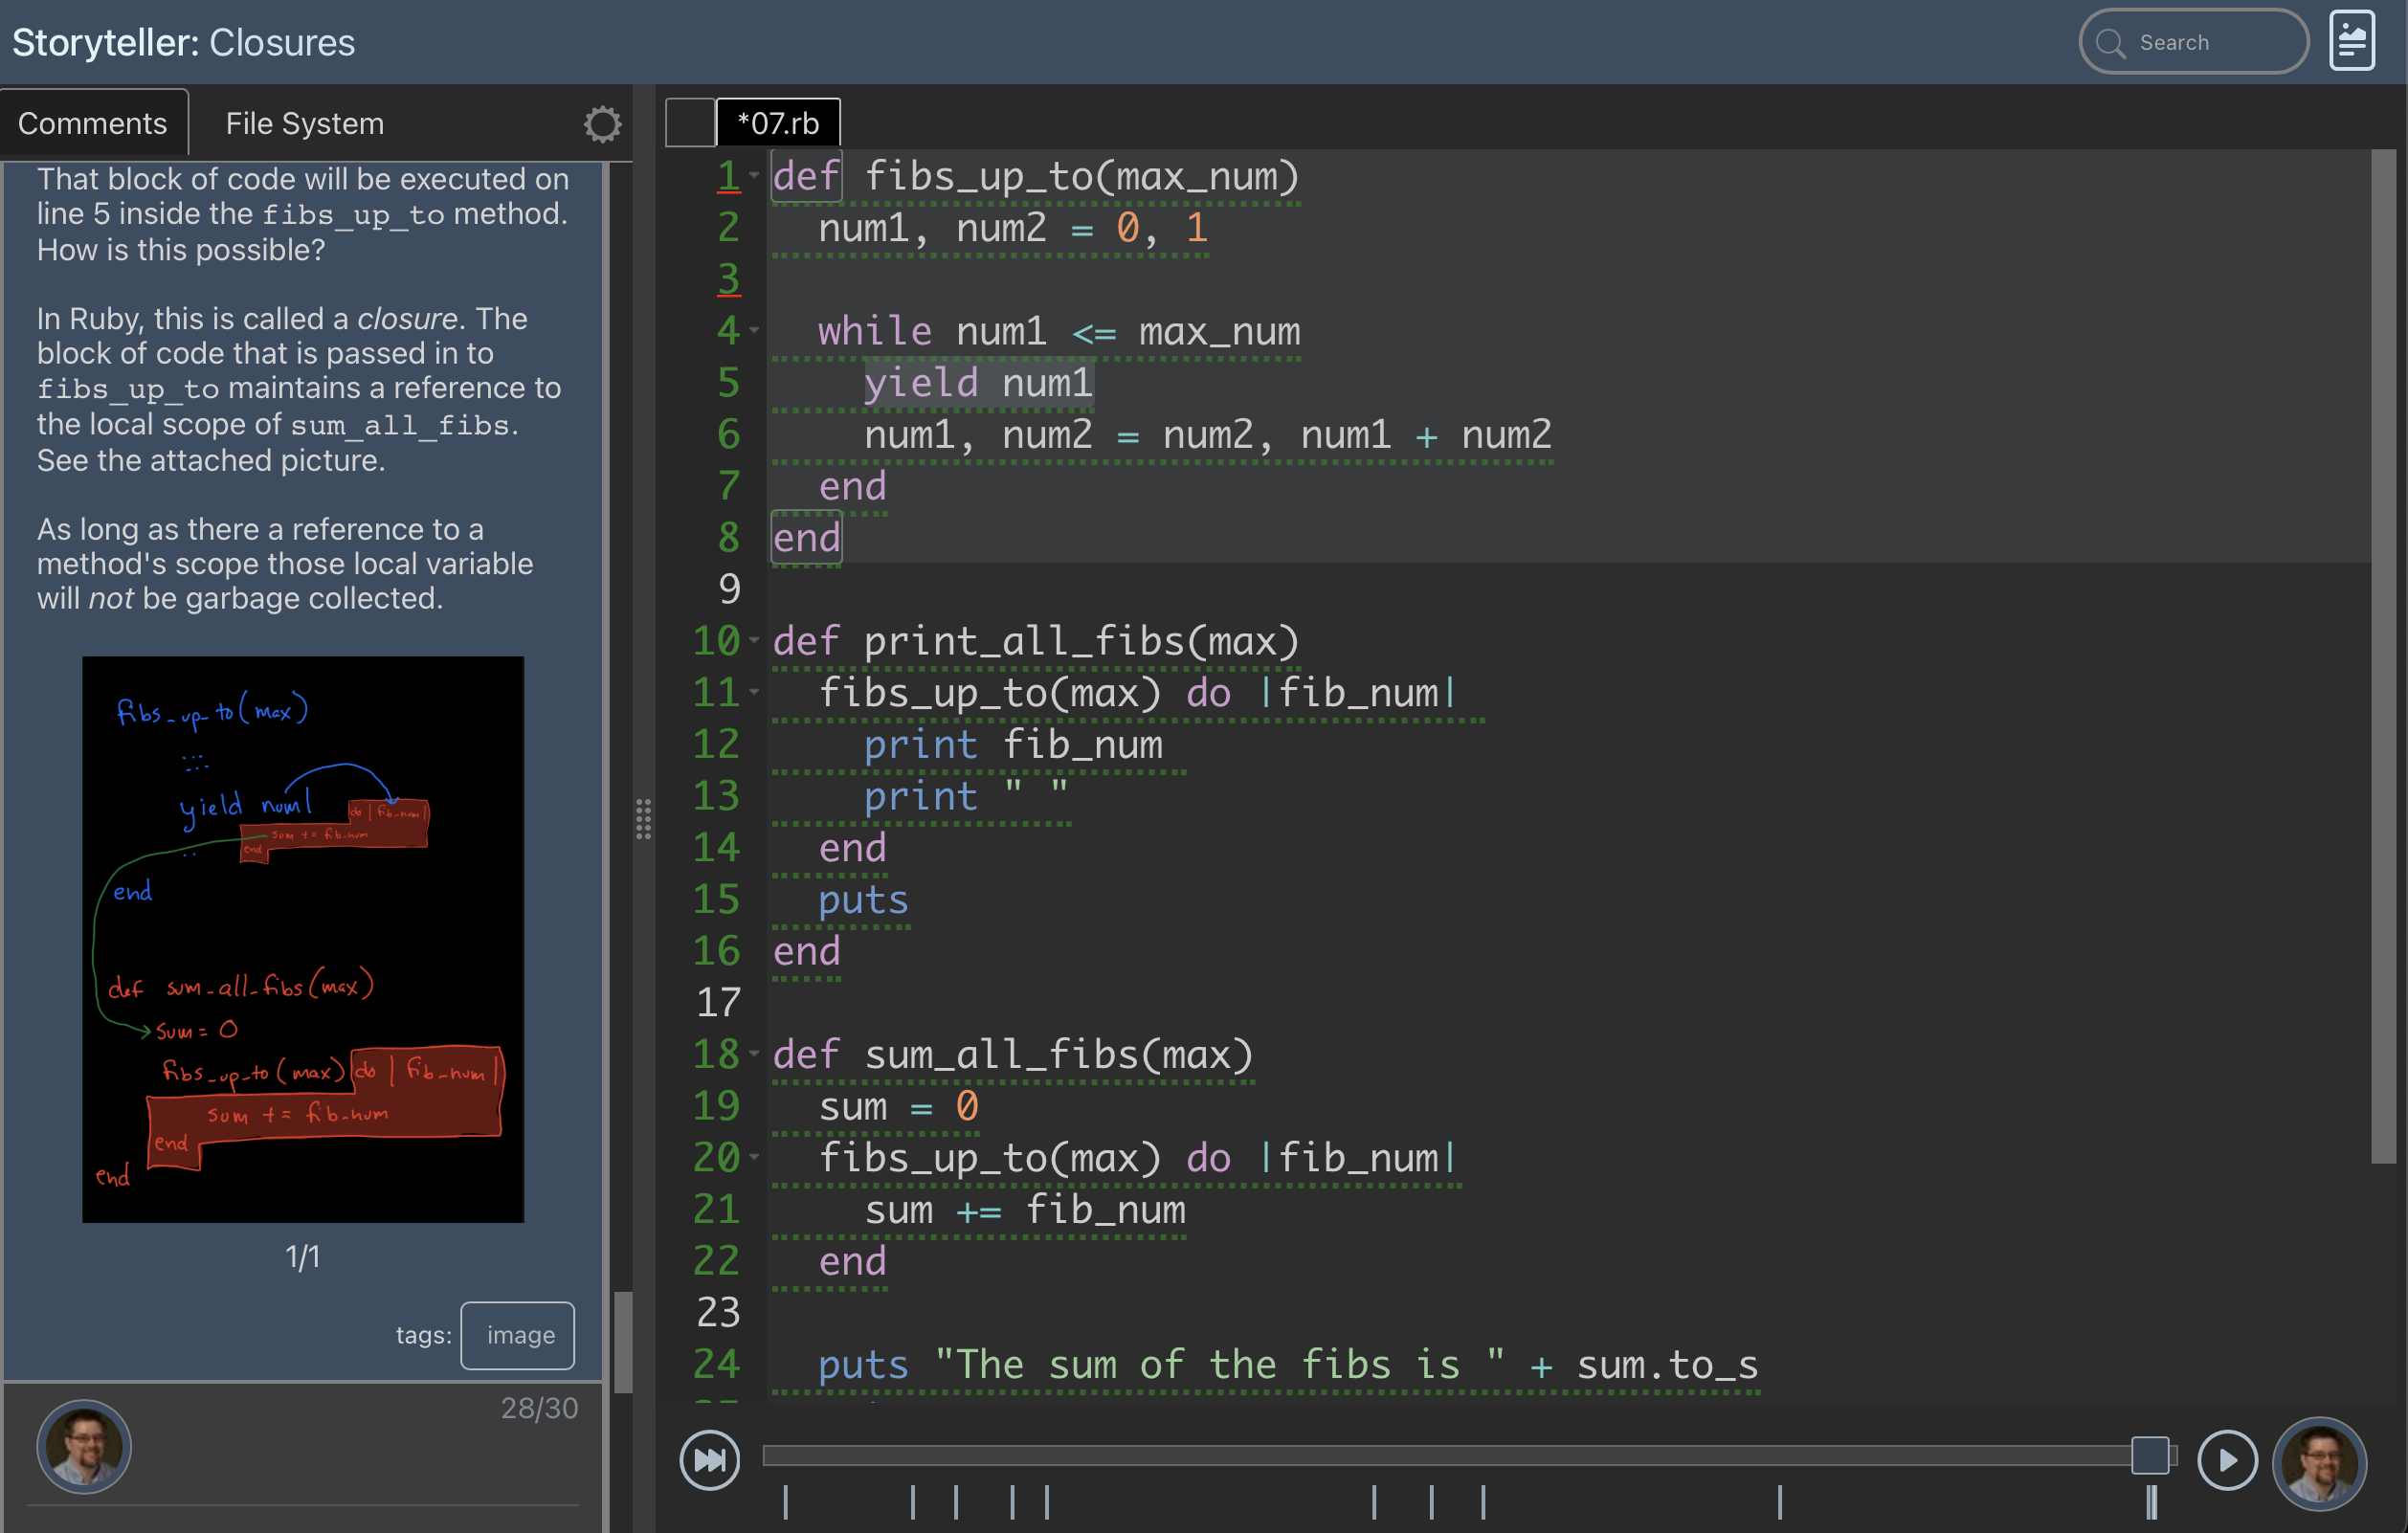Click the collapse sidebar drag handle

pos(644,819)
